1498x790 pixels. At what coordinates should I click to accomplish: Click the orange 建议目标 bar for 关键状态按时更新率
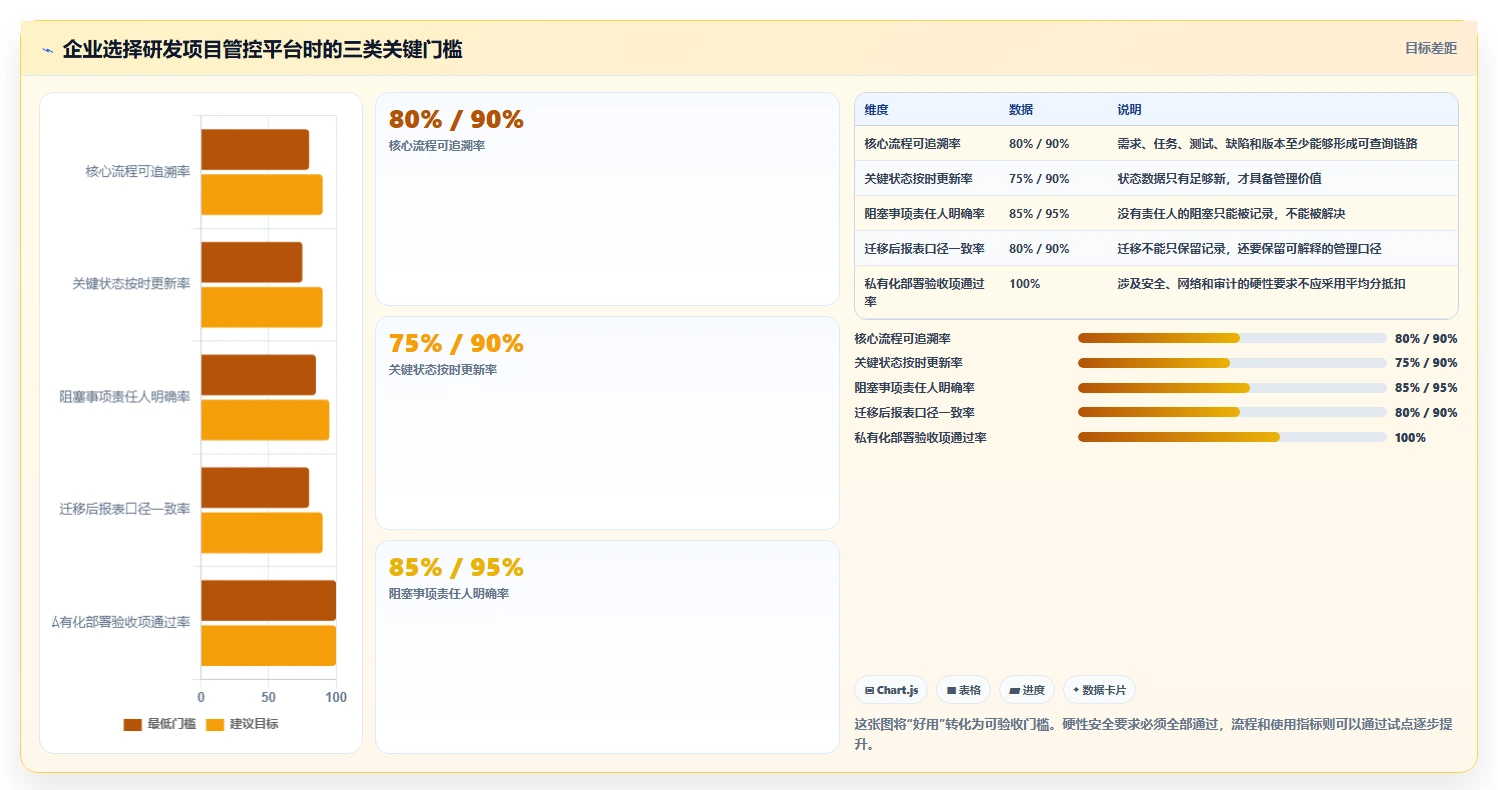pyautogui.click(x=262, y=307)
